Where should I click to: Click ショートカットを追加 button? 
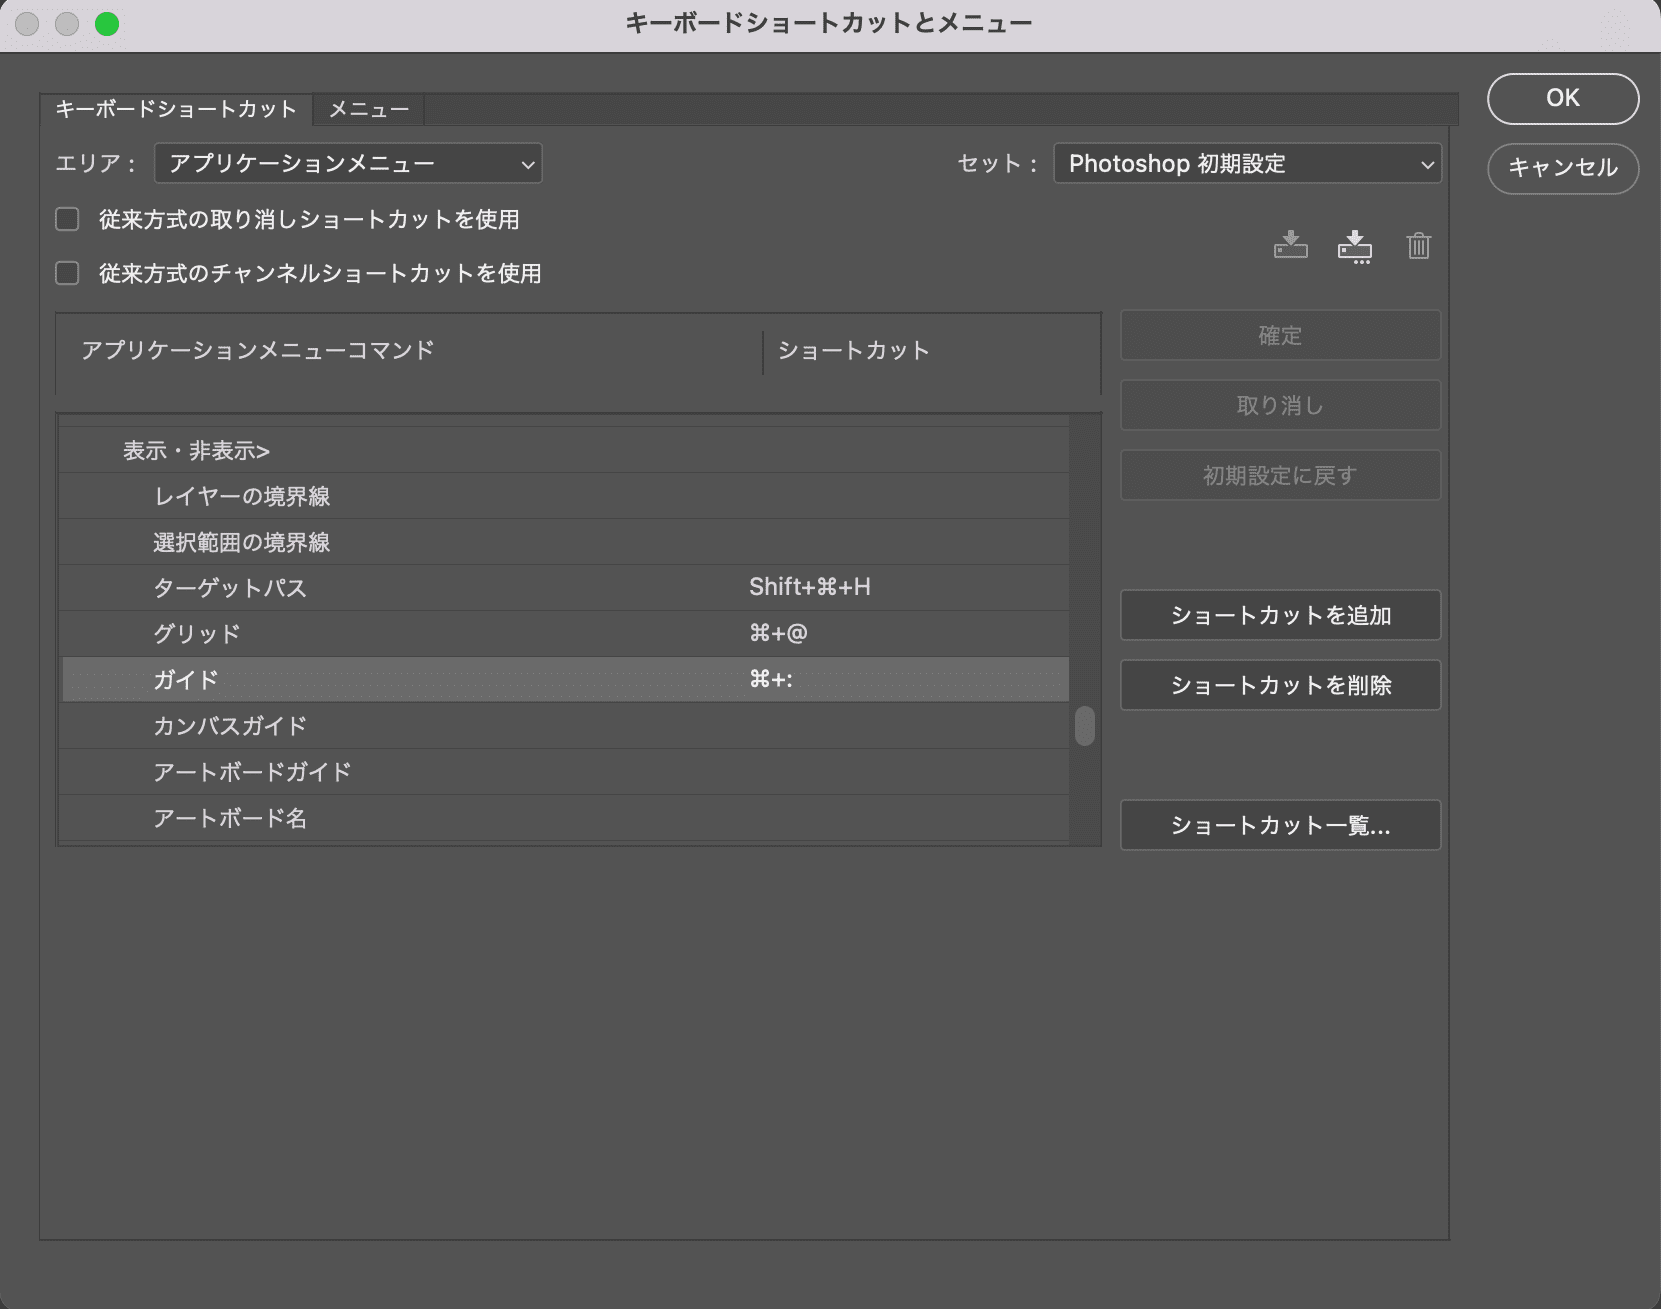pos(1280,615)
